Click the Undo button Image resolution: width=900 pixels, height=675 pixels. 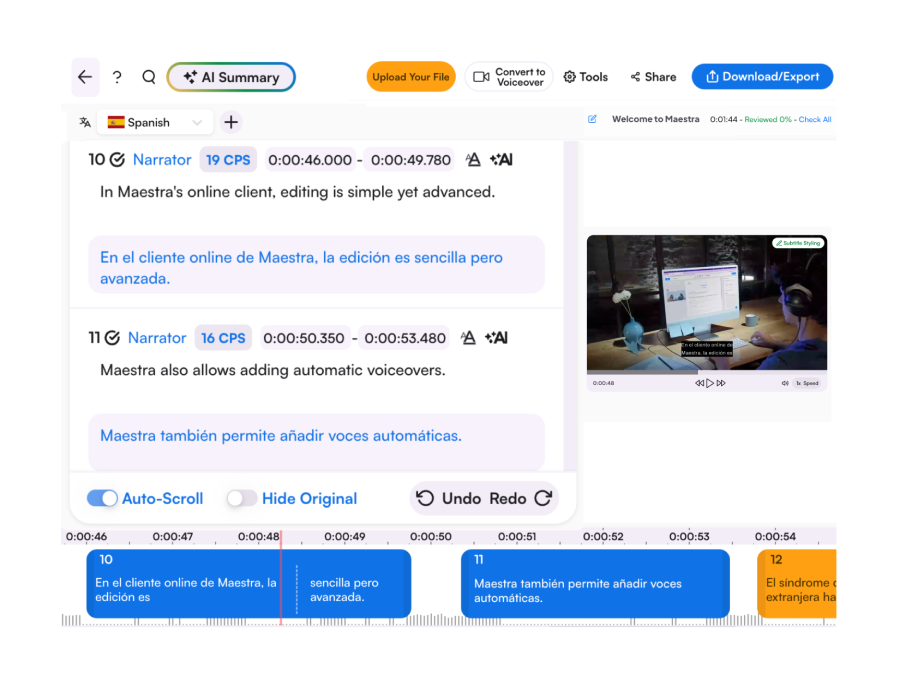(x=448, y=498)
